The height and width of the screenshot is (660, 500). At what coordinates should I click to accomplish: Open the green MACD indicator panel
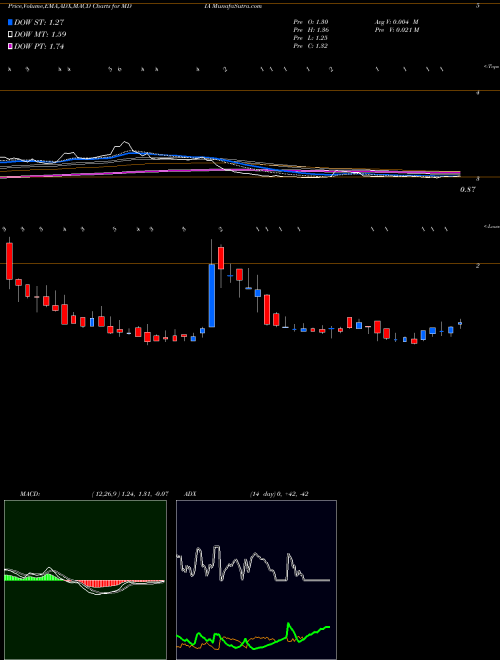[x=85, y=580]
